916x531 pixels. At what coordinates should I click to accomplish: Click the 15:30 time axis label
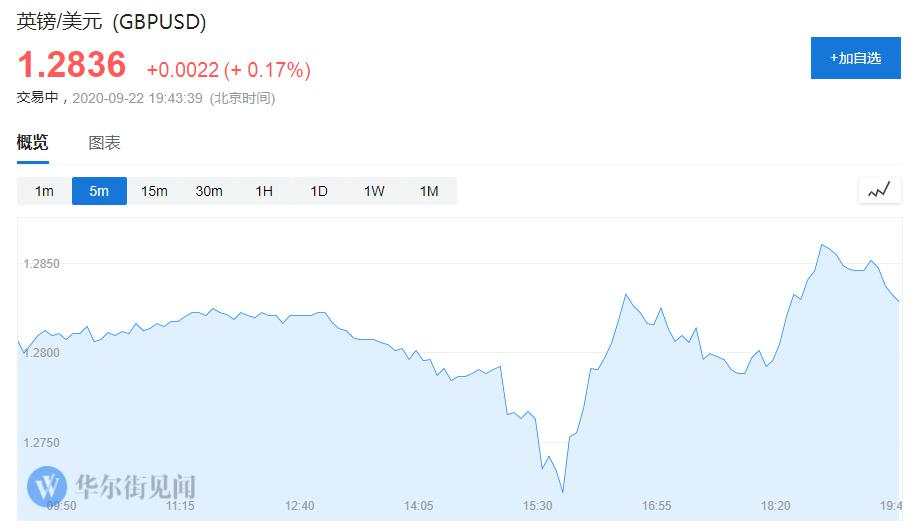[537, 506]
